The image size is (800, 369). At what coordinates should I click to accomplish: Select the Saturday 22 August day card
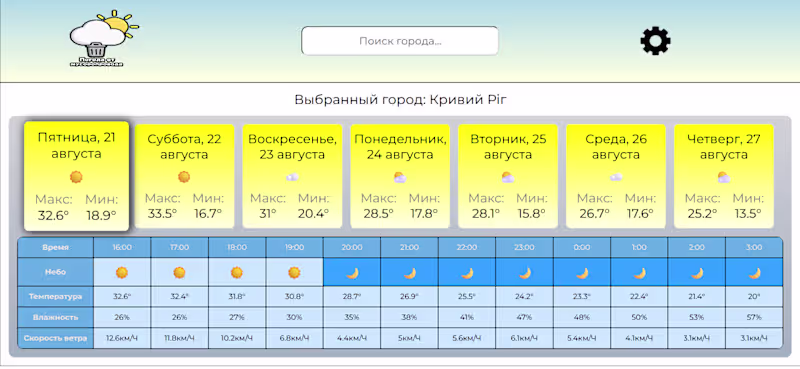tap(184, 176)
